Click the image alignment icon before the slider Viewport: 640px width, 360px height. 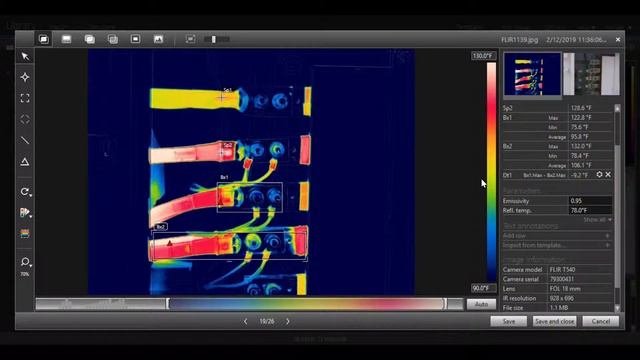coord(190,39)
